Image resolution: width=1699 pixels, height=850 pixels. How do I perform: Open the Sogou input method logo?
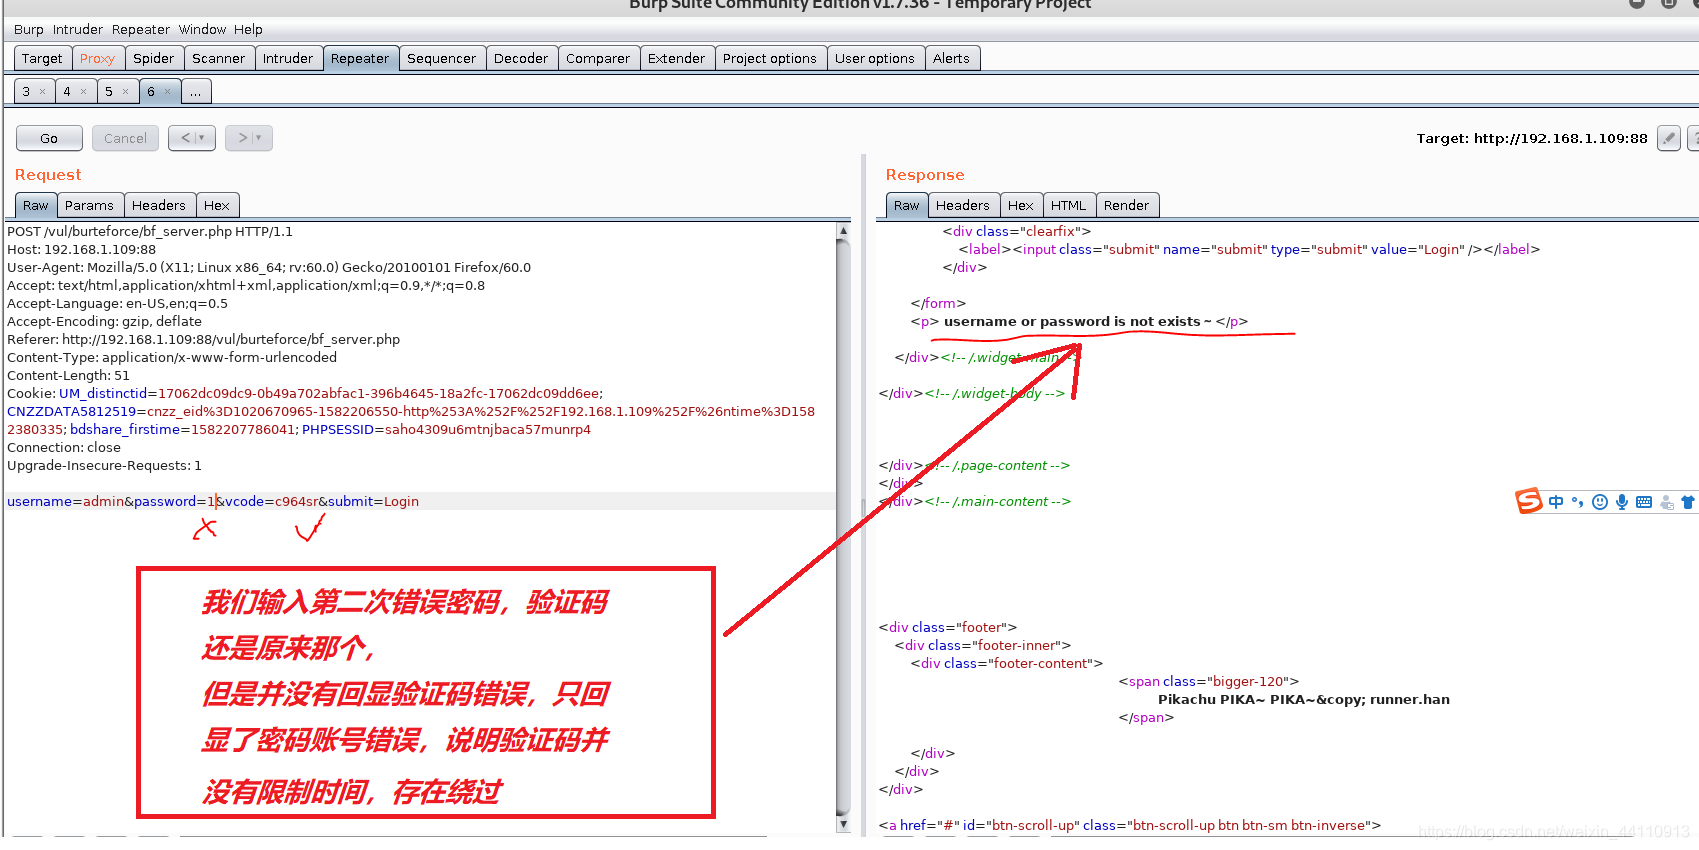click(x=1529, y=501)
